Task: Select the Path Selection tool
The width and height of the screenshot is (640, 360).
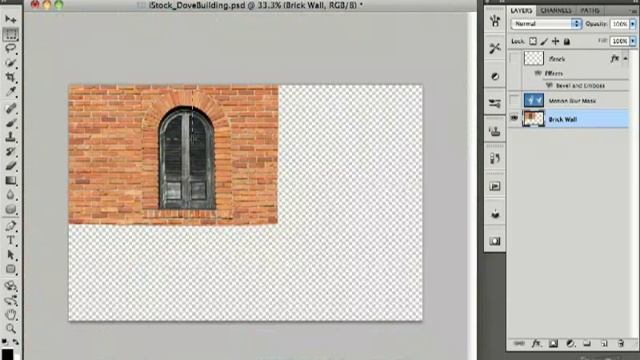Action: 11,255
